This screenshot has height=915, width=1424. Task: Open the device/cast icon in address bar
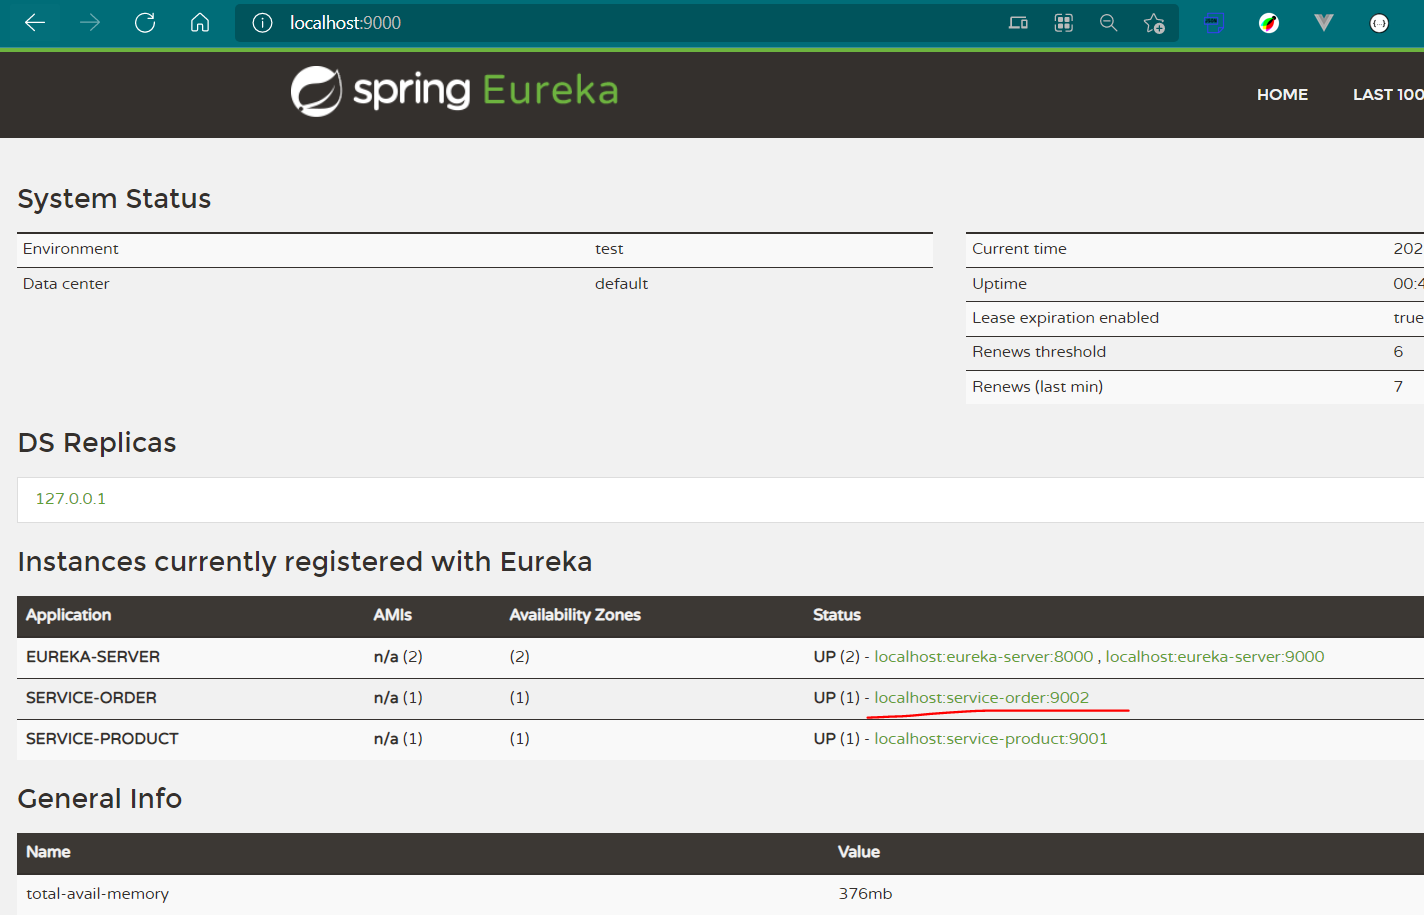1018,23
